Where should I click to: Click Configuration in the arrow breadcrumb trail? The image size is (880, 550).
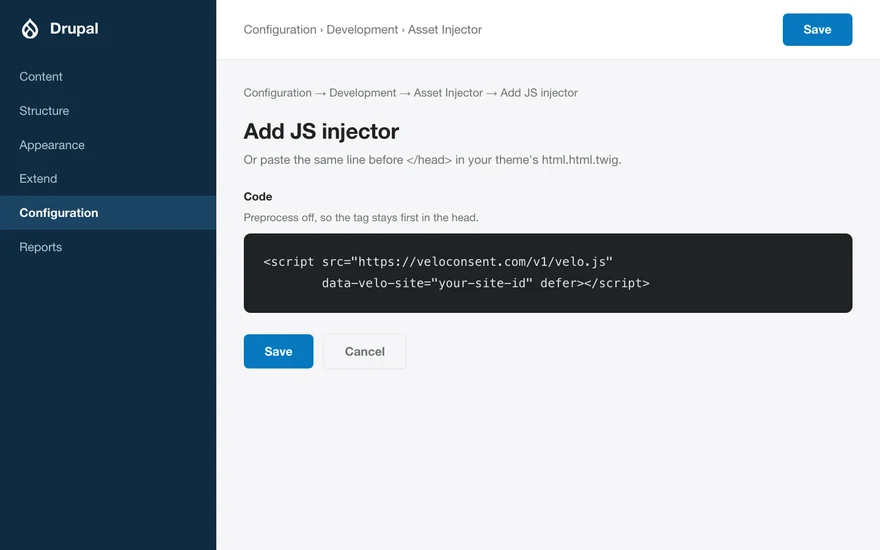click(277, 93)
